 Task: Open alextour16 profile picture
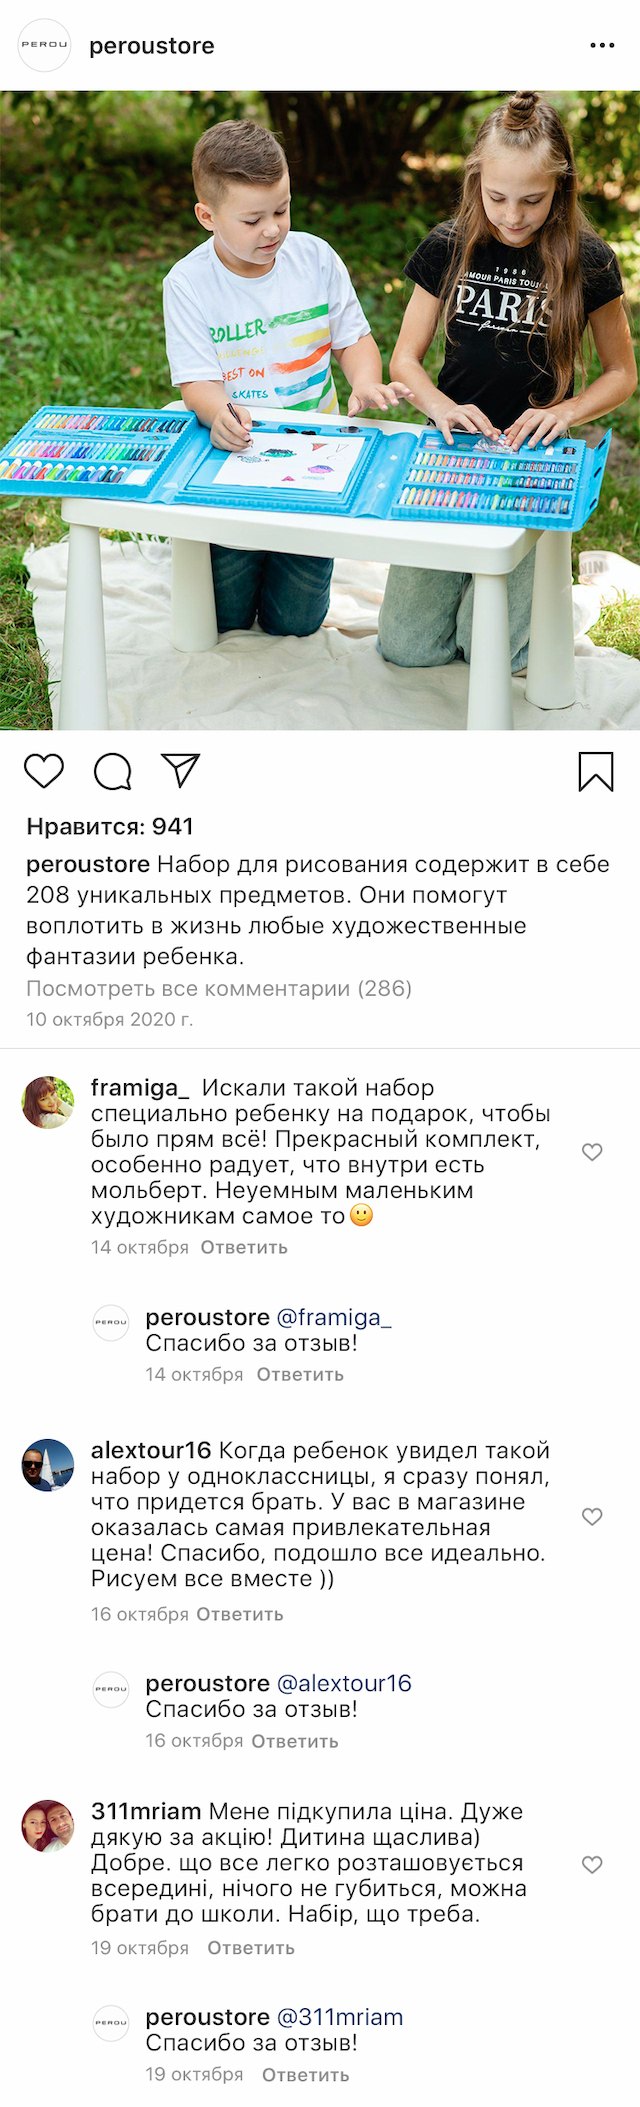[x=48, y=1465]
